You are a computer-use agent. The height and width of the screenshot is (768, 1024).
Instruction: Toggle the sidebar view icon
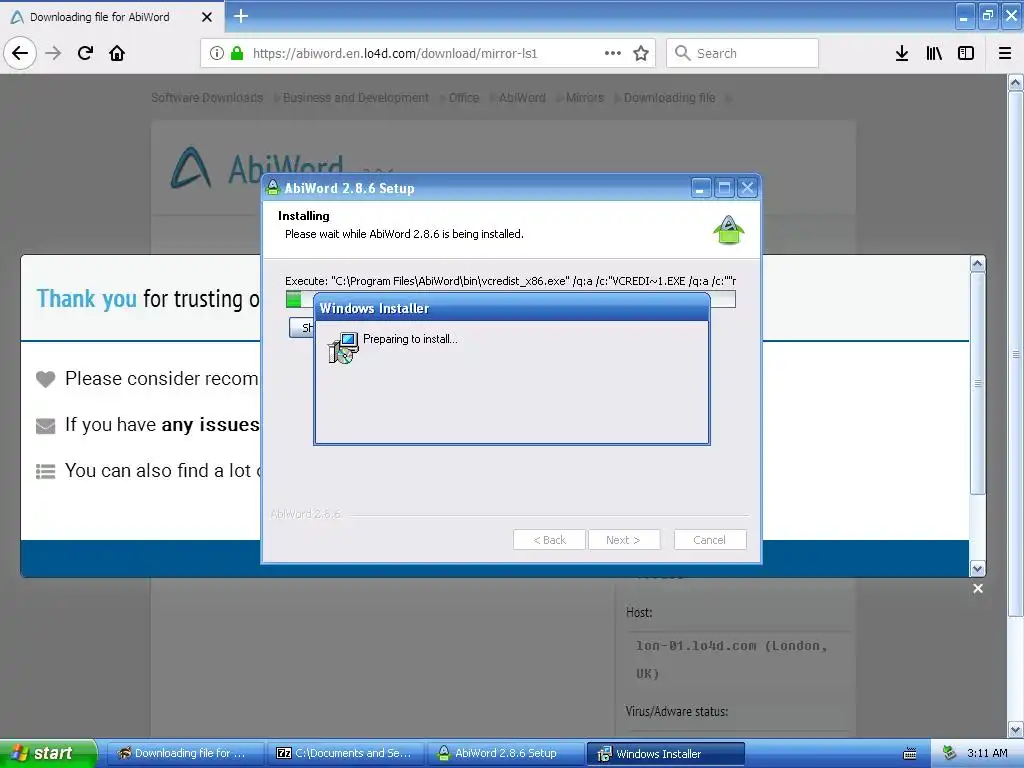966,53
